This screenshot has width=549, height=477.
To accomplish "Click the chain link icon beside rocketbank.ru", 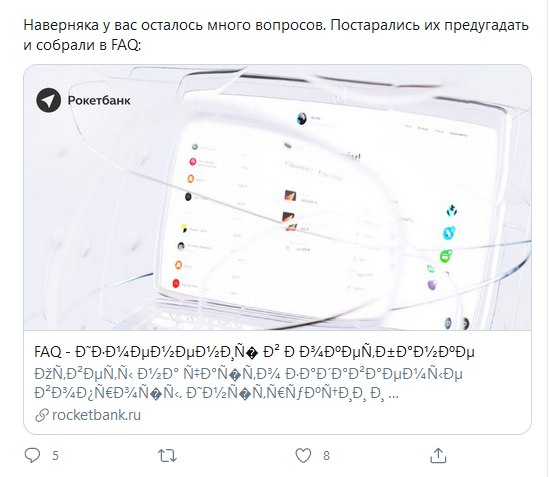I will pyautogui.click(x=42, y=415).
